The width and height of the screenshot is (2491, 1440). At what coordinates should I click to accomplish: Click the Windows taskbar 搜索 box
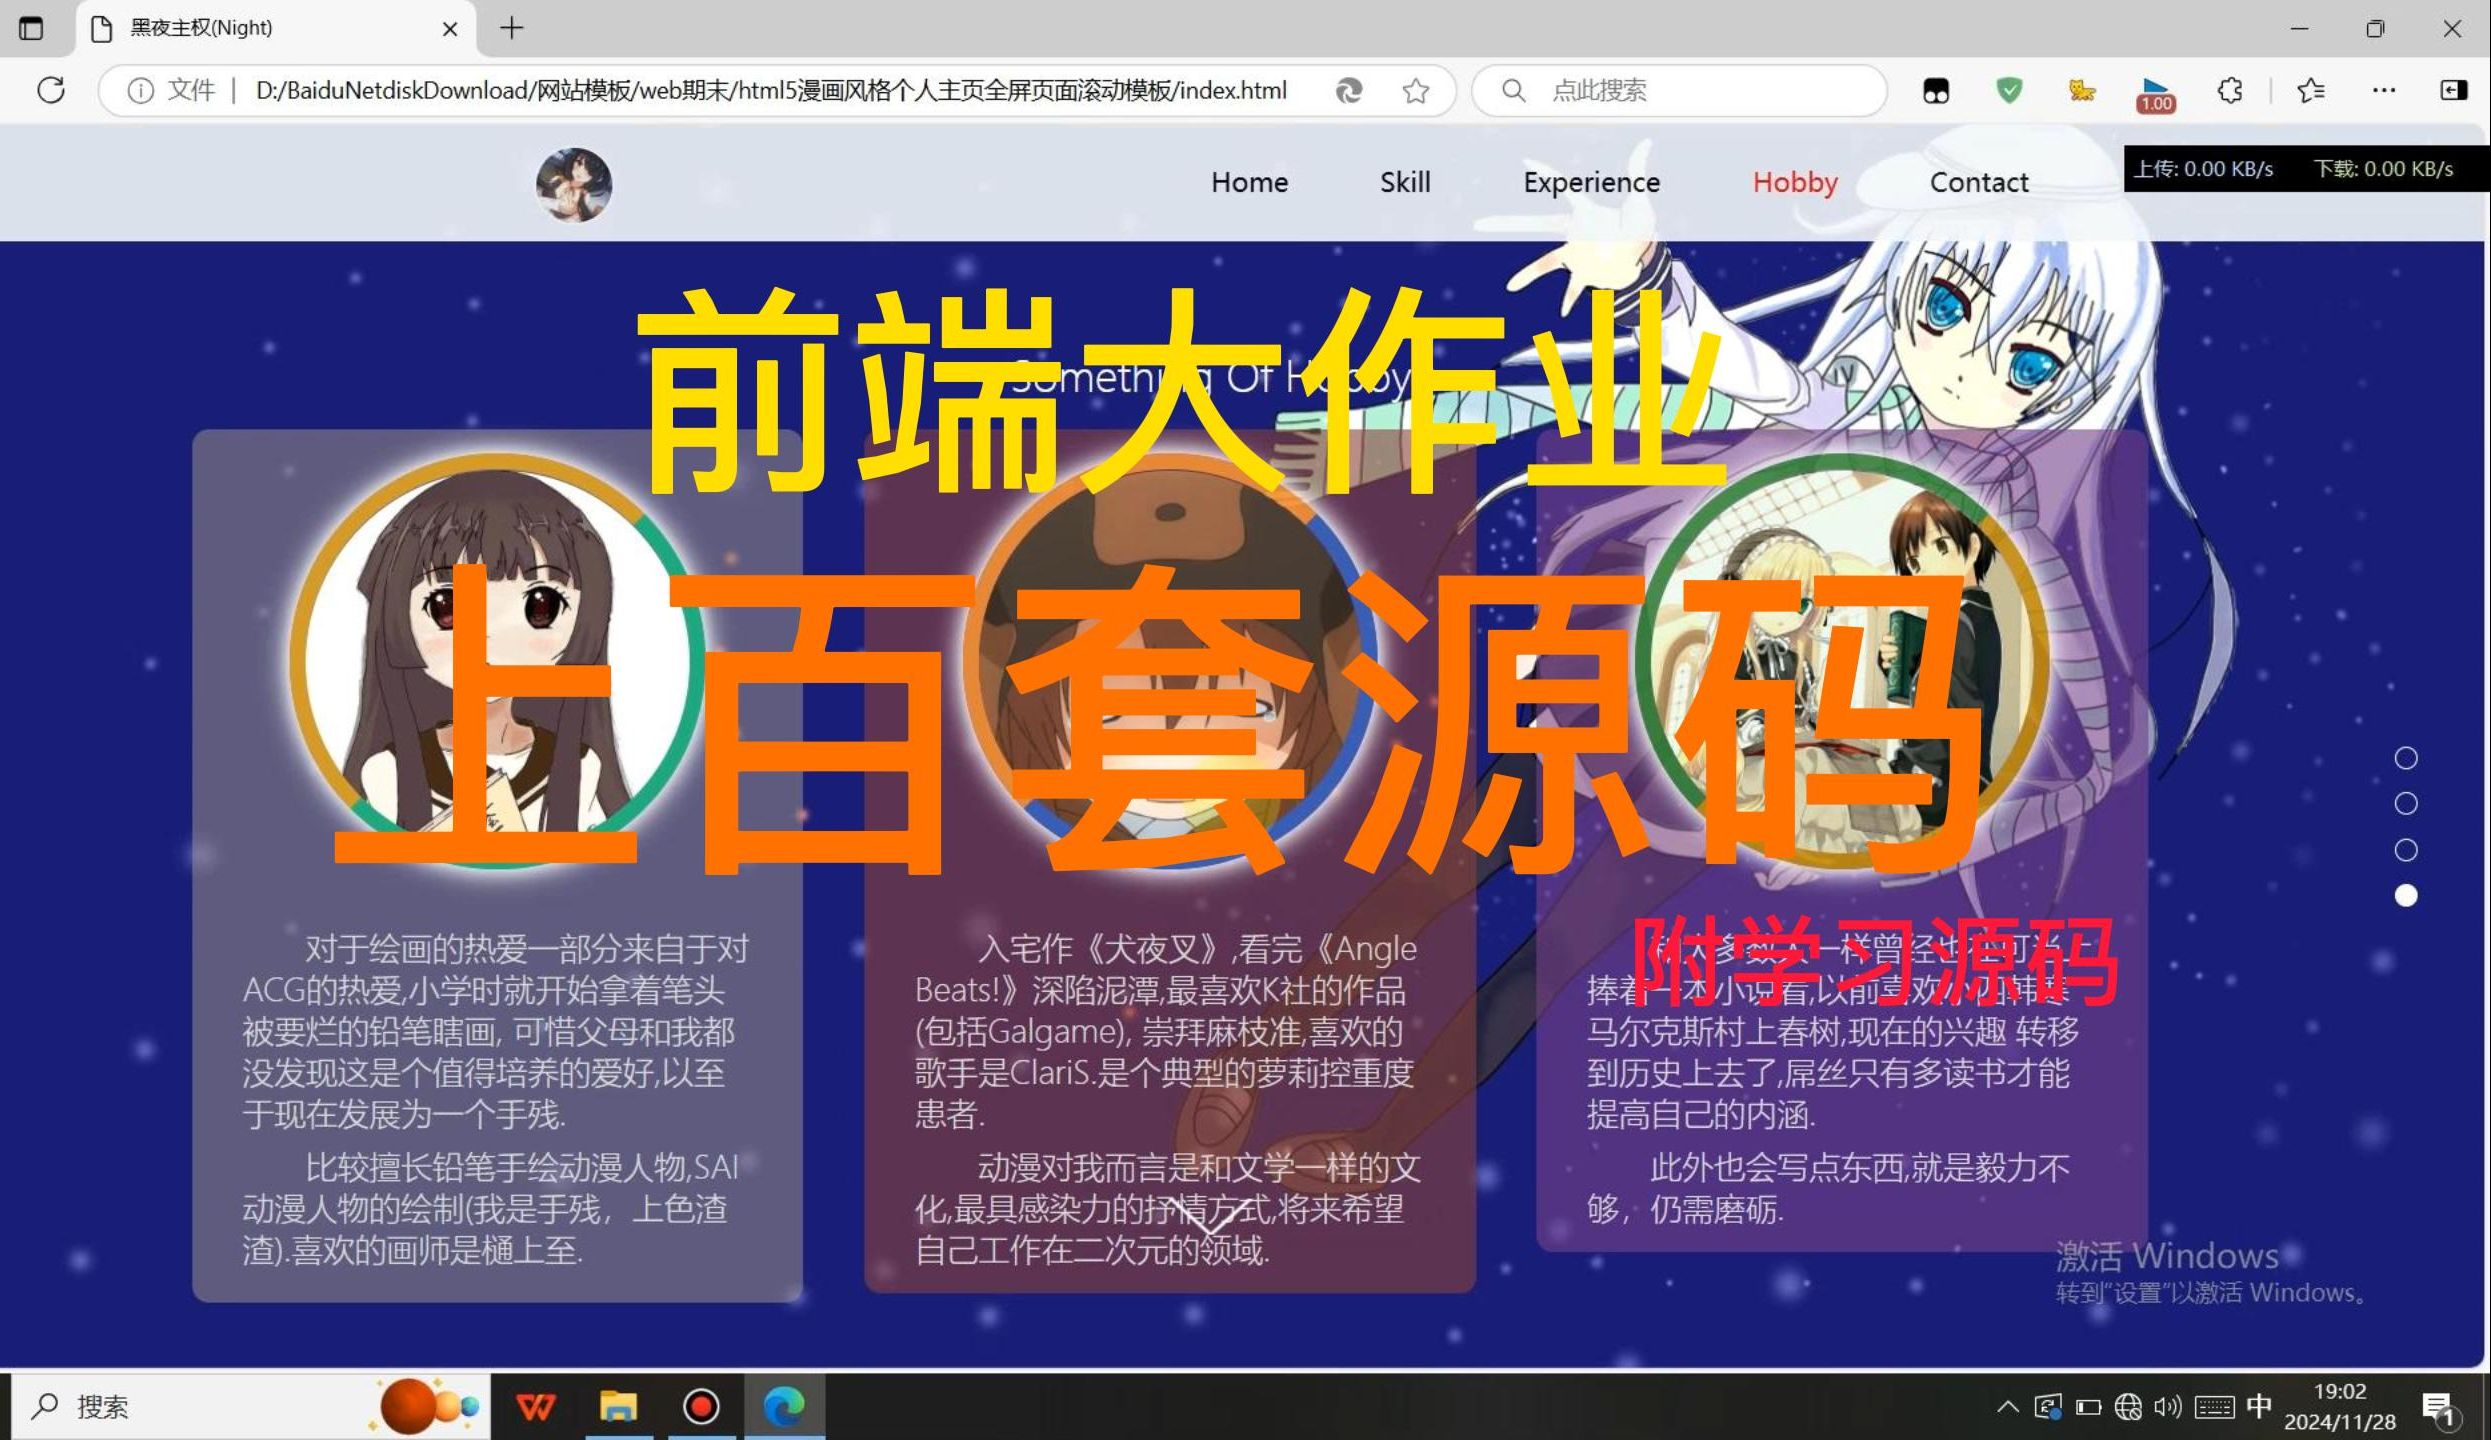(250, 1406)
